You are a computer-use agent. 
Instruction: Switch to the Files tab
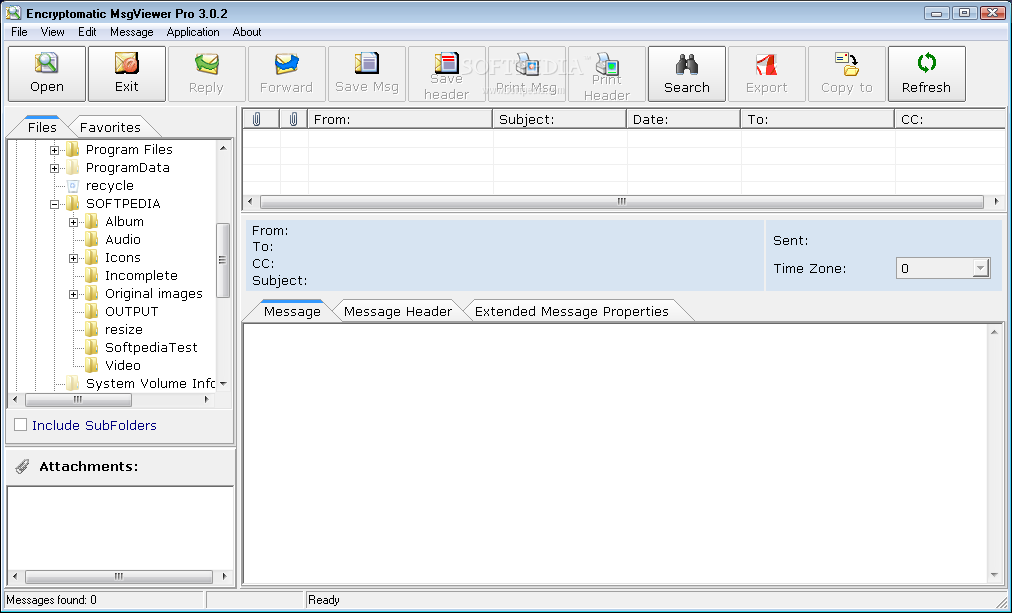click(42, 127)
